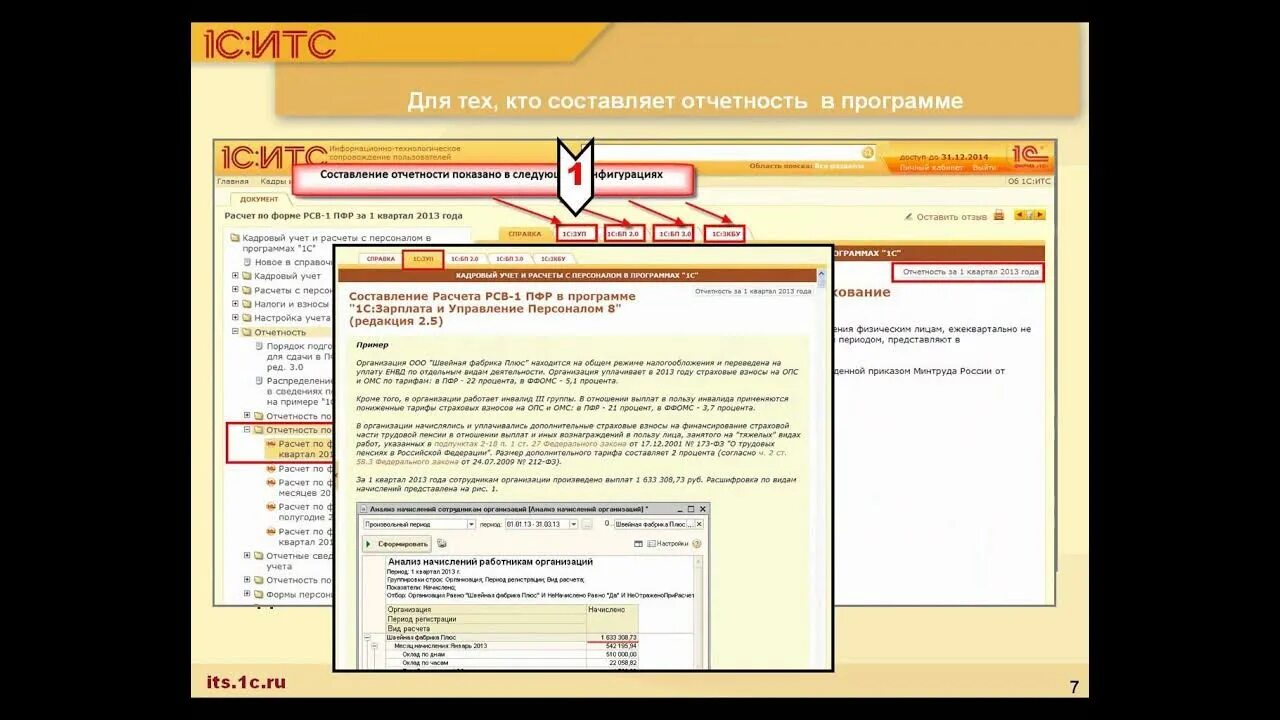Click the 1С:ИТС logo in the page header

(273, 157)
